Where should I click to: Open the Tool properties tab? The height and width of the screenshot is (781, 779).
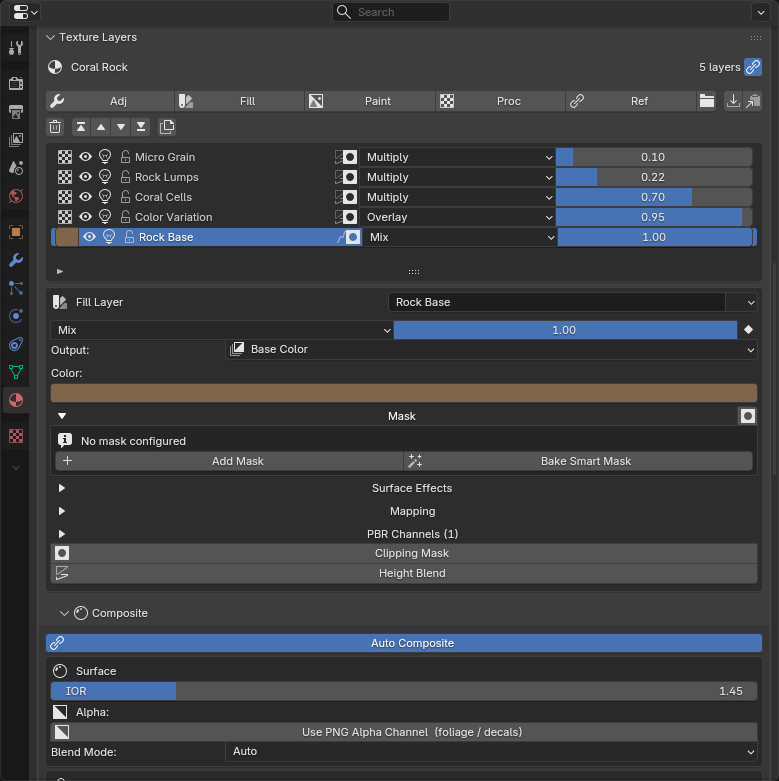pos(15,48)
